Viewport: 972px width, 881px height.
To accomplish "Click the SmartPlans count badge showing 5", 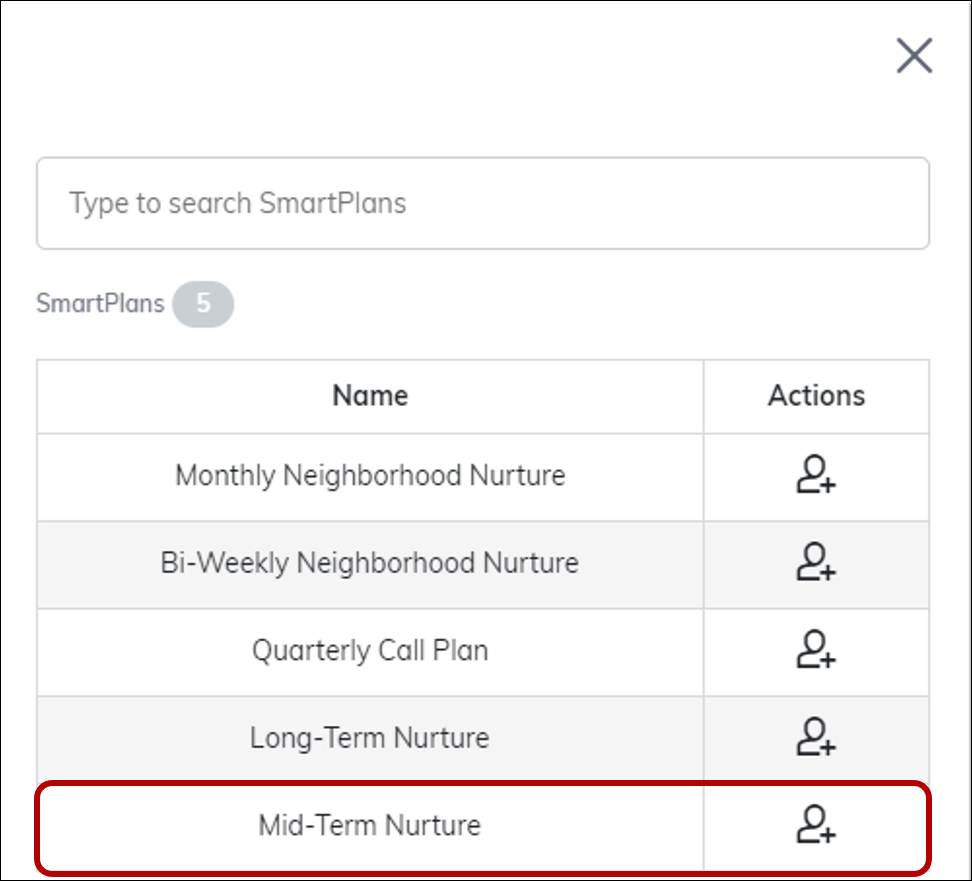I will pyautogui.click(x=203, y=304).
